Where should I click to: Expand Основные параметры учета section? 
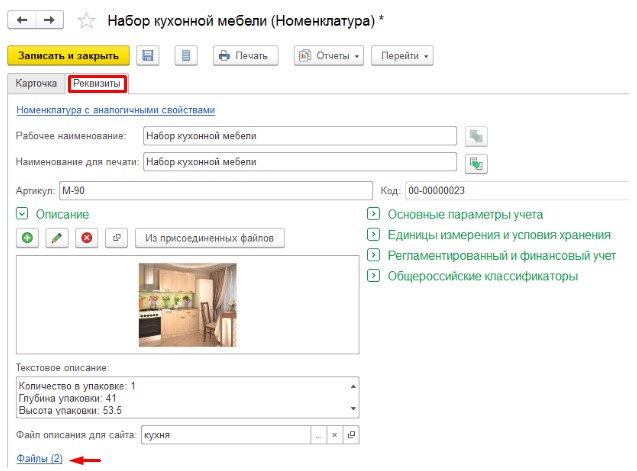(373, 214)
